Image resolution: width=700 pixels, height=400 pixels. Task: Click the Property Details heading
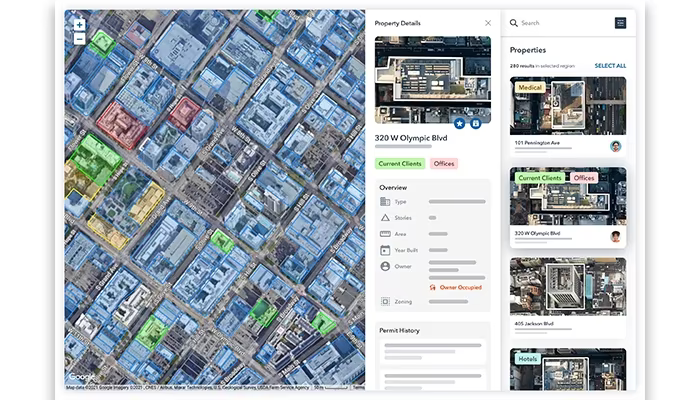coord(397,23)
